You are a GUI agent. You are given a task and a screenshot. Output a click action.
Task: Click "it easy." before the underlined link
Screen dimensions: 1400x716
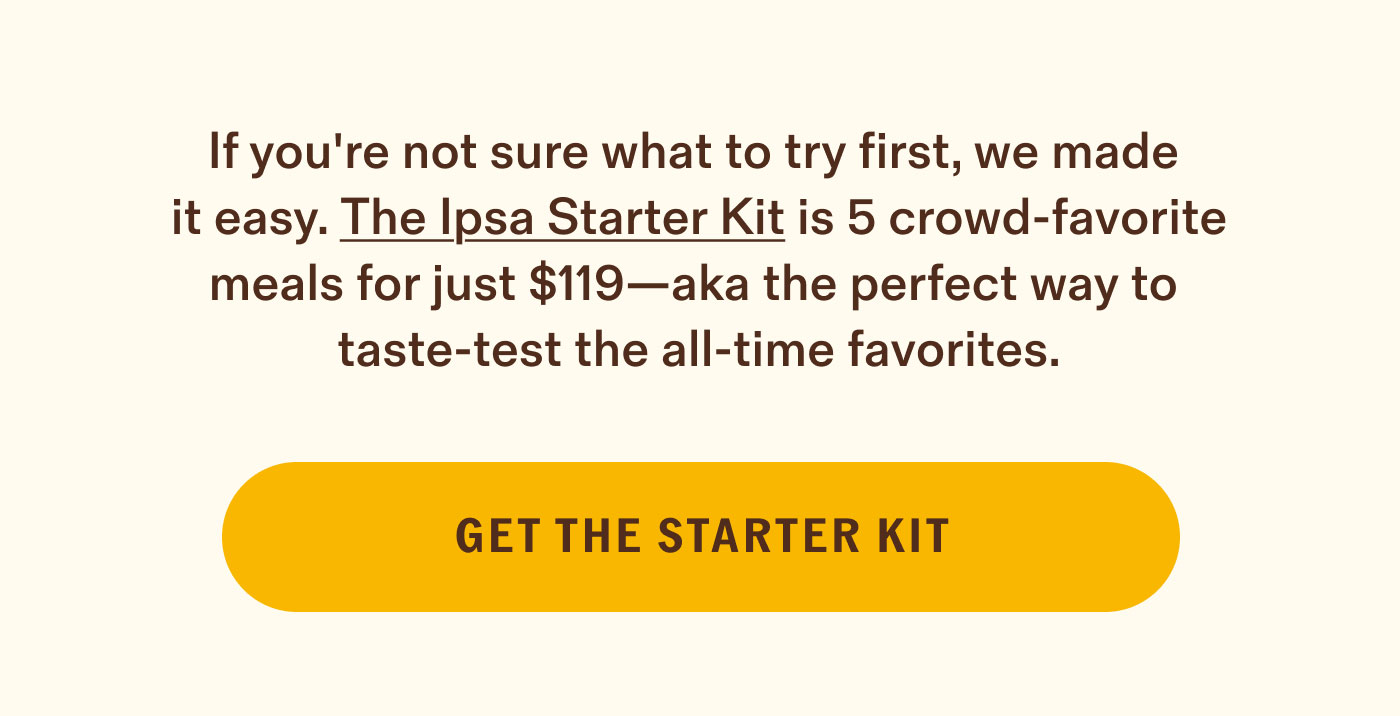click(250, 221)
